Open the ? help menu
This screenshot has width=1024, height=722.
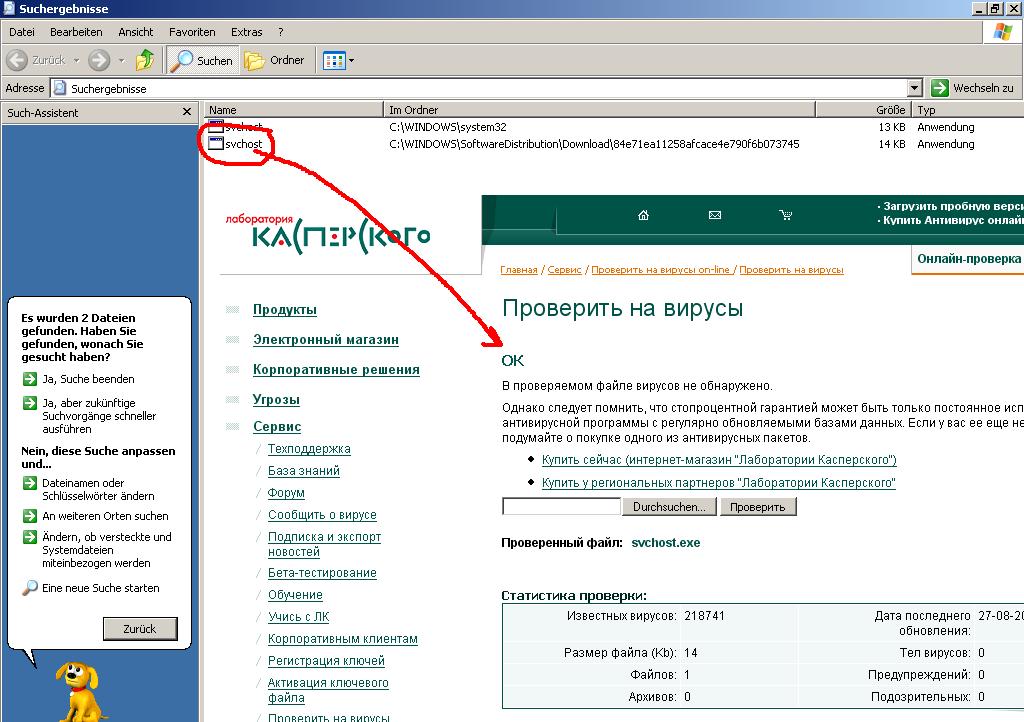point(281,32)
